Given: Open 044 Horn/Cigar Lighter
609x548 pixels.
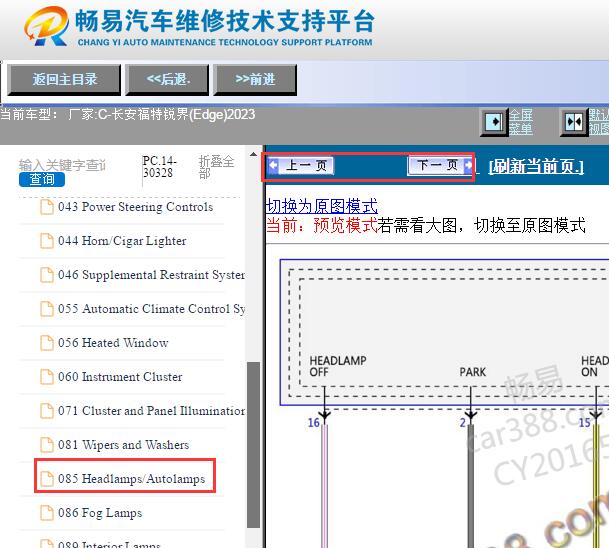Looking at the screenshot, I should [x=122, y=241].
